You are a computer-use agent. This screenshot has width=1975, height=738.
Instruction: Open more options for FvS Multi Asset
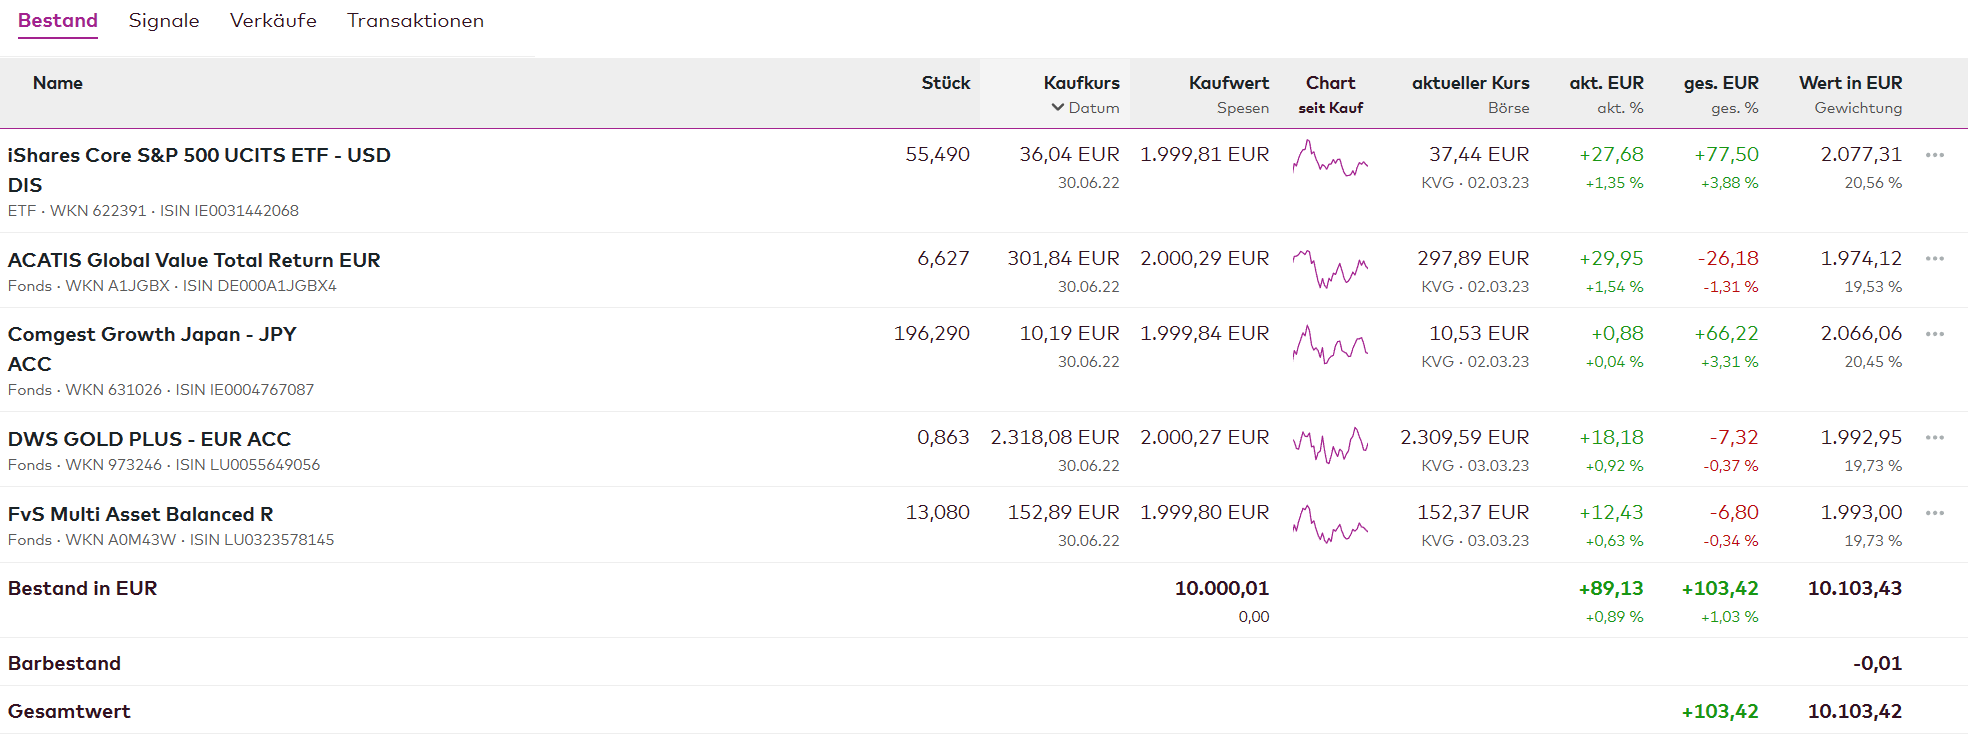(1934, 513)
